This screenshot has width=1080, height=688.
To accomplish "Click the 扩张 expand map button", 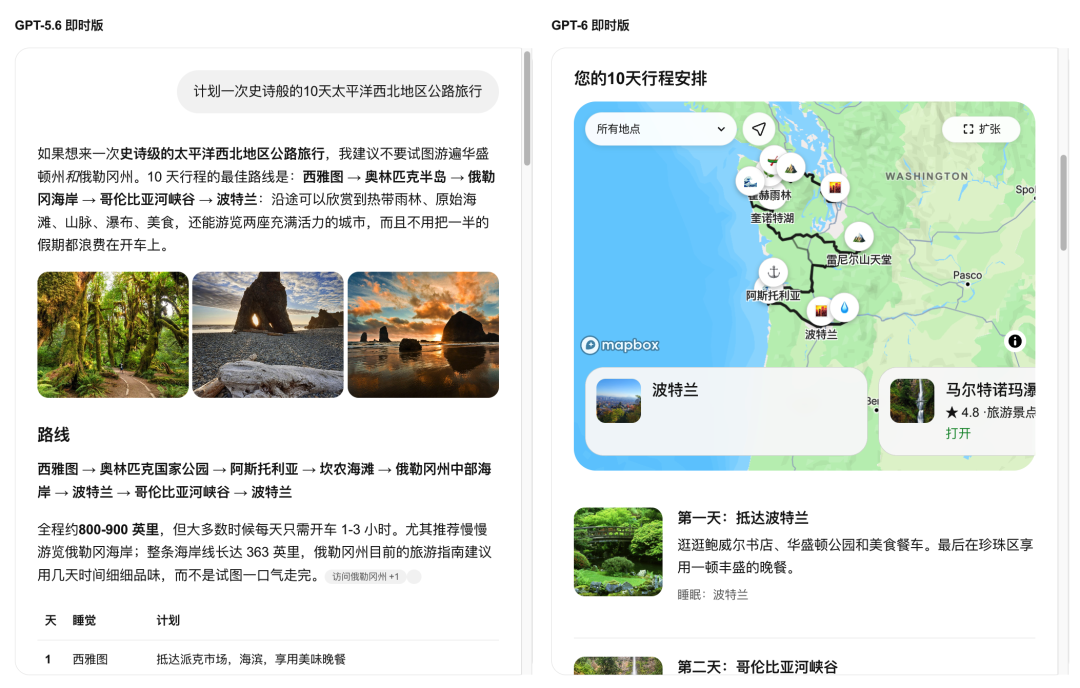I will point(982,129).
